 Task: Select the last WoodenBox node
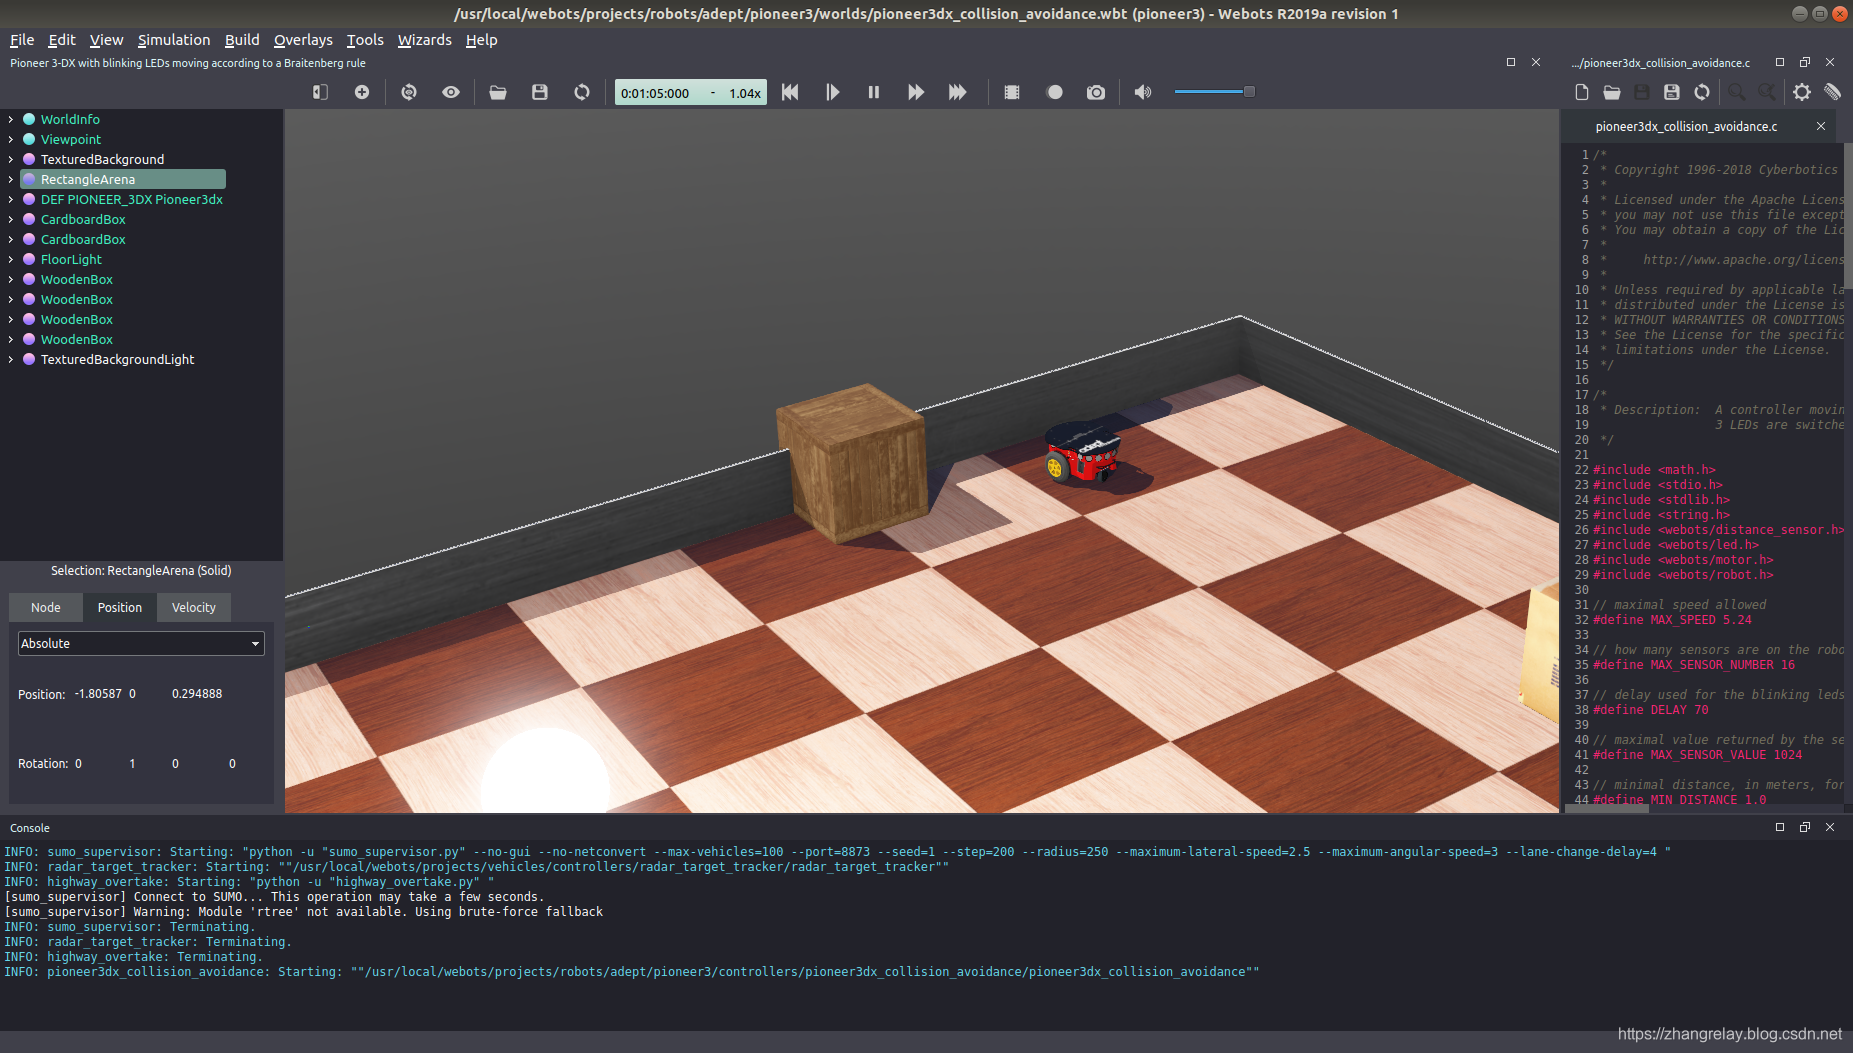77,339
